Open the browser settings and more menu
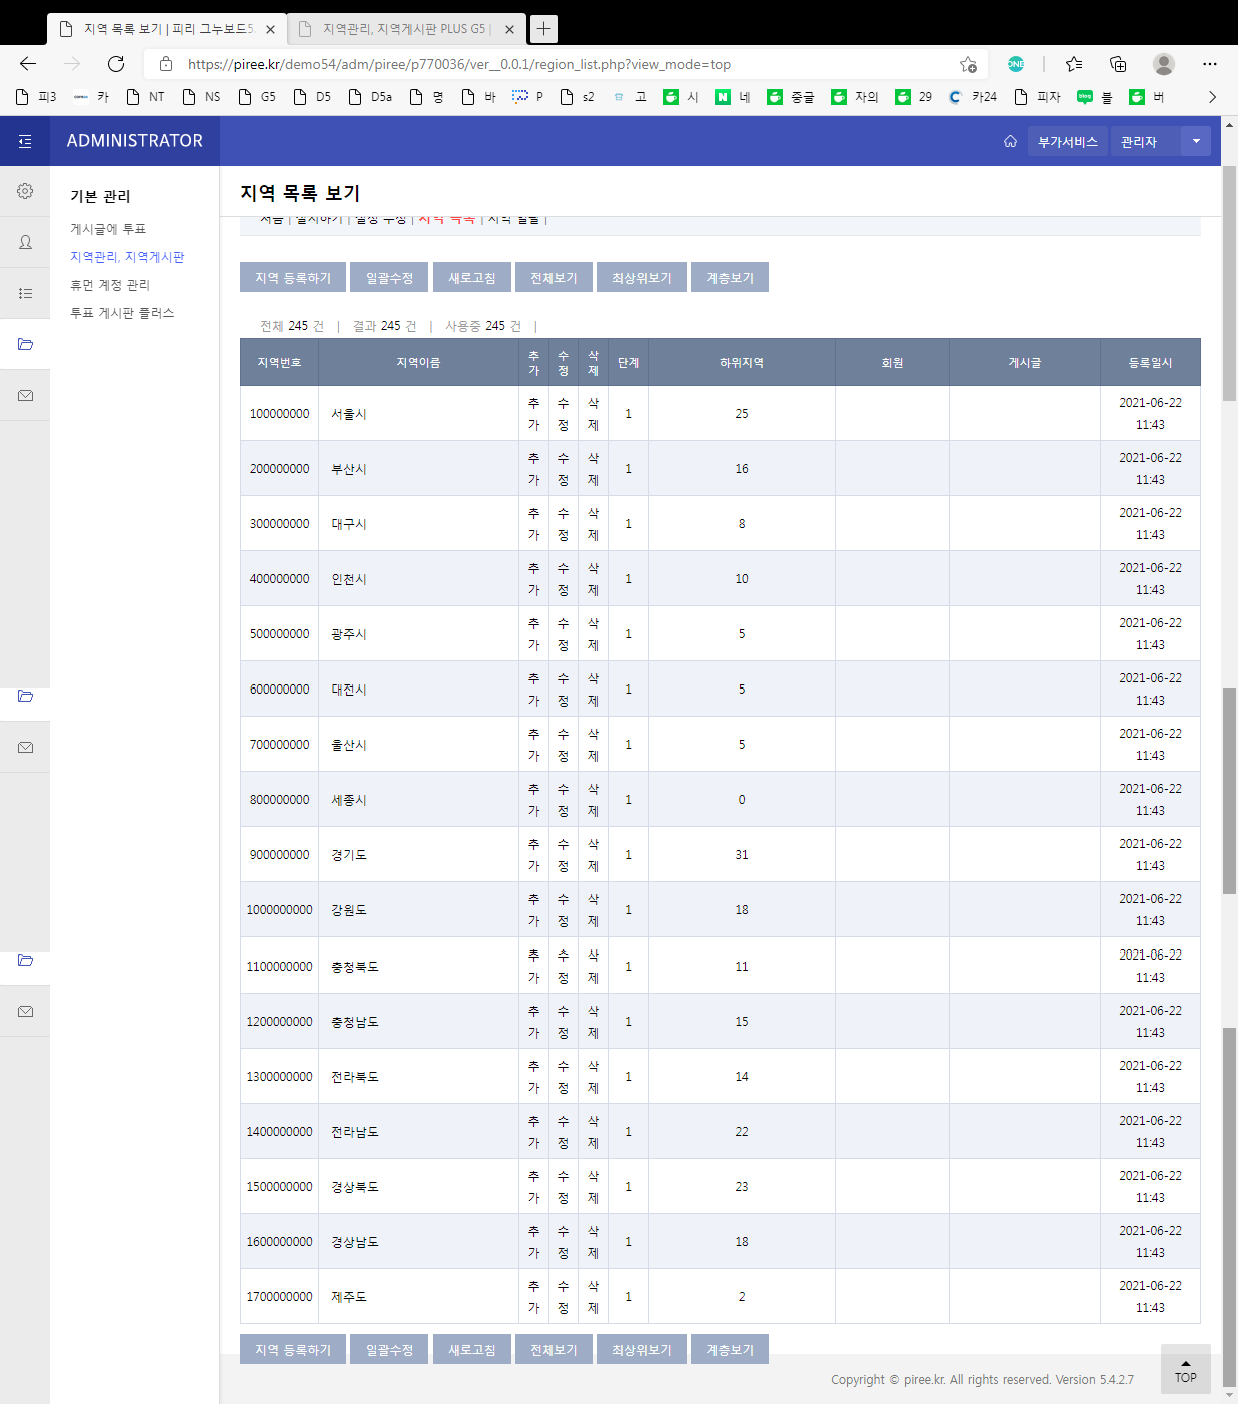The height and width of the screenshot is (1404, 1238). pos(1210,64)
